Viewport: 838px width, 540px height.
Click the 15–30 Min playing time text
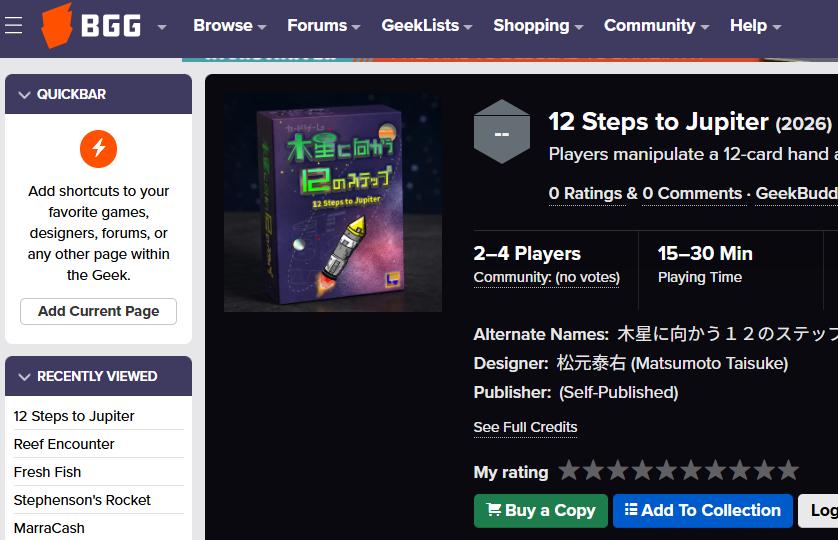click(705, 253)
